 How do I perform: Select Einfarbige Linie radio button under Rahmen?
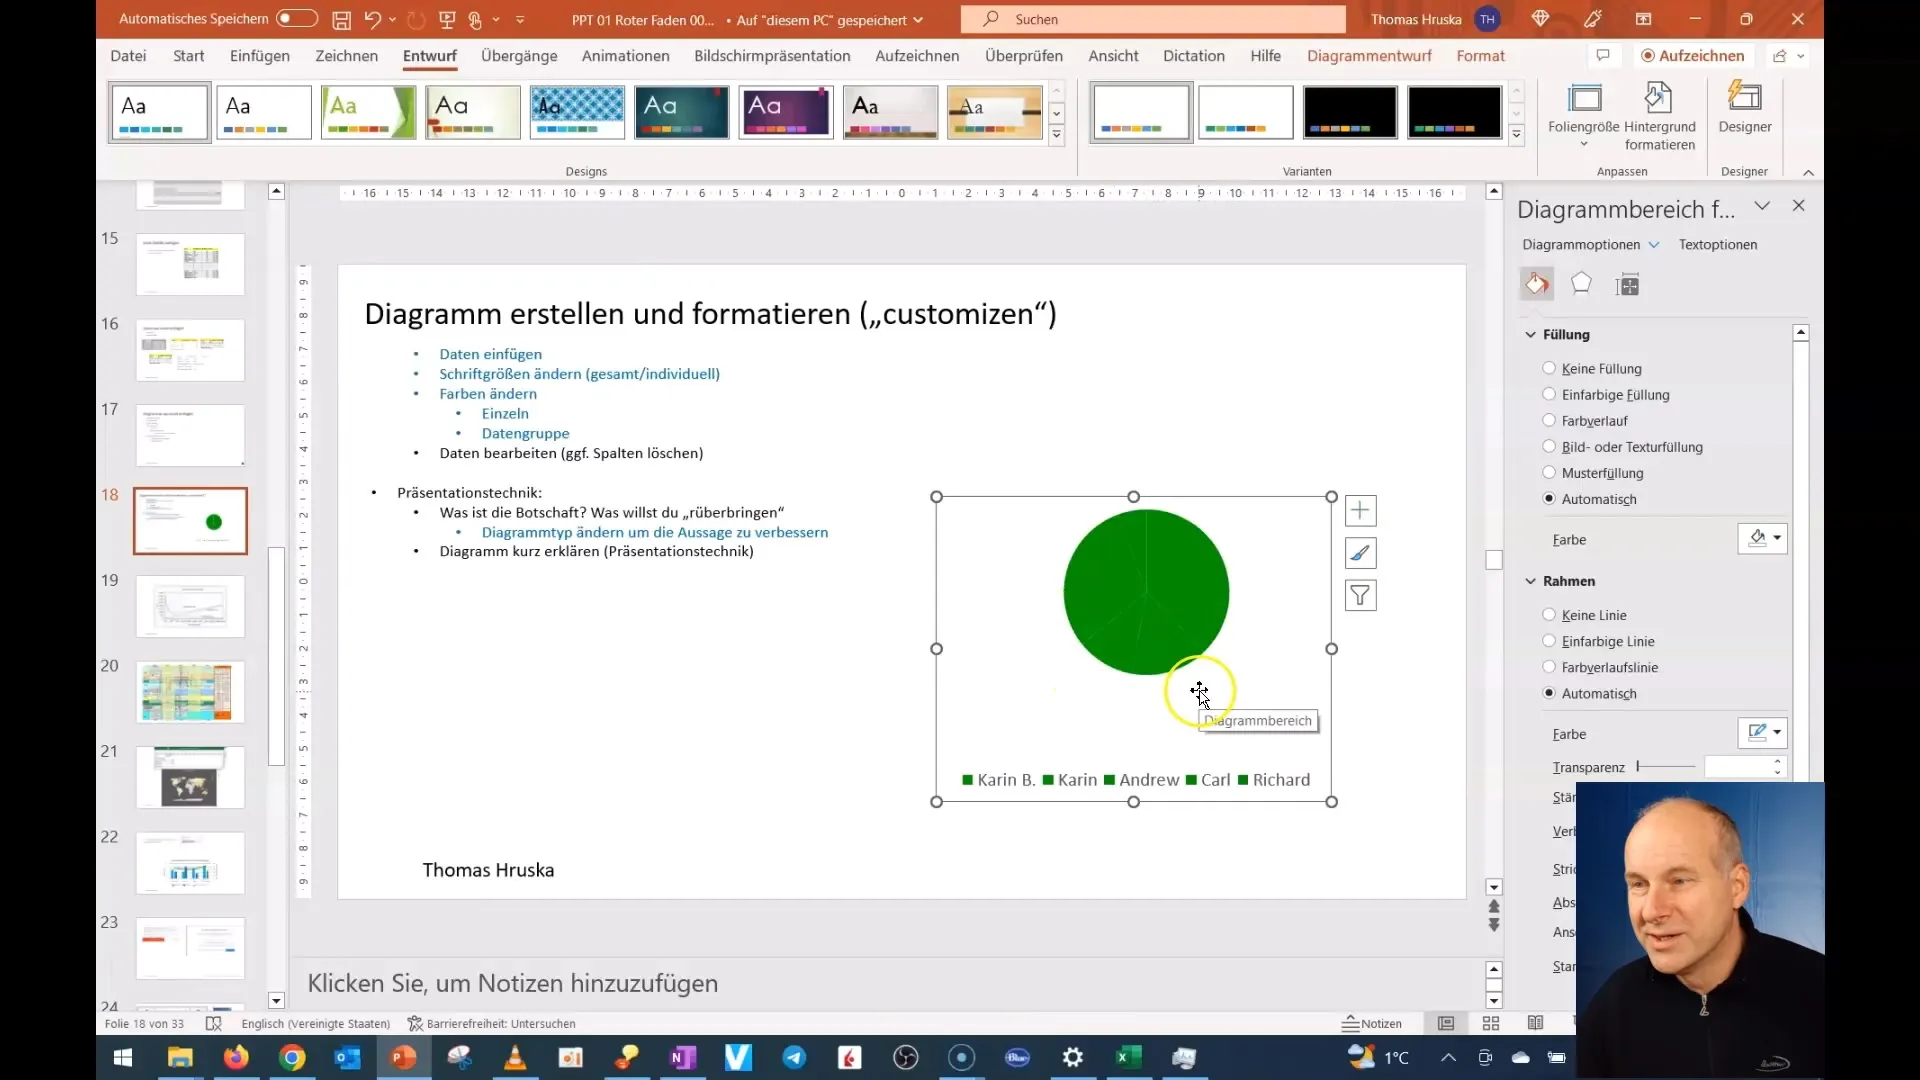pyautogui.click(x=1549, y=640)
